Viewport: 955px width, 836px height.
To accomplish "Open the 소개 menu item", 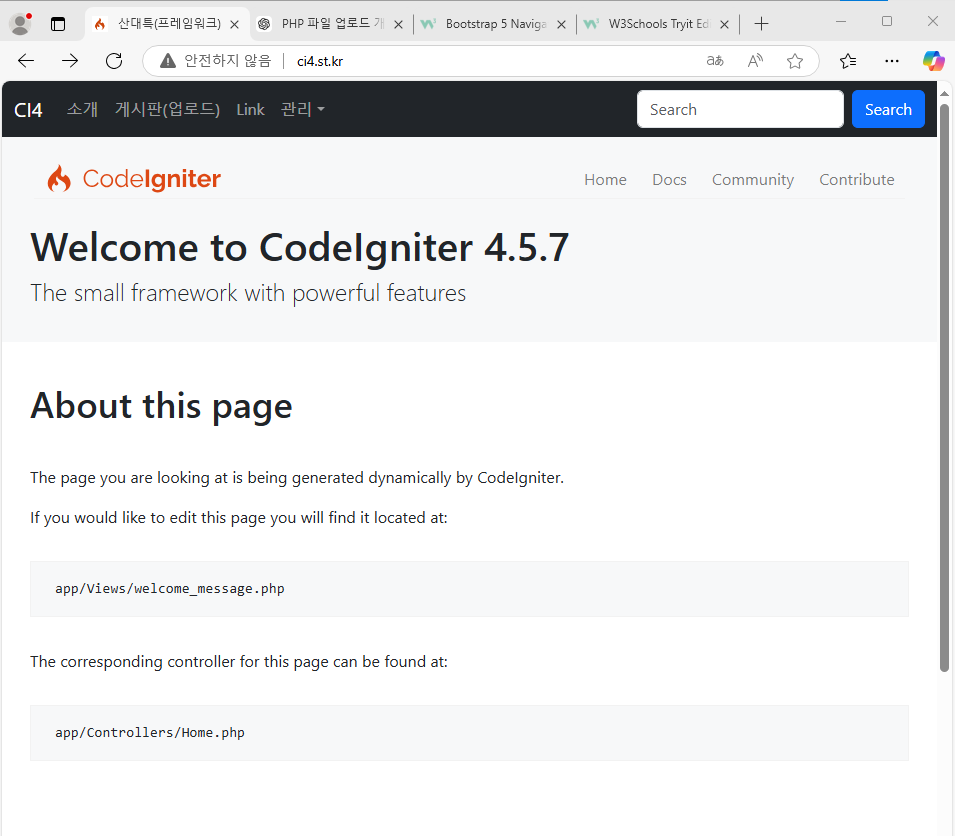I will [82, 110].
